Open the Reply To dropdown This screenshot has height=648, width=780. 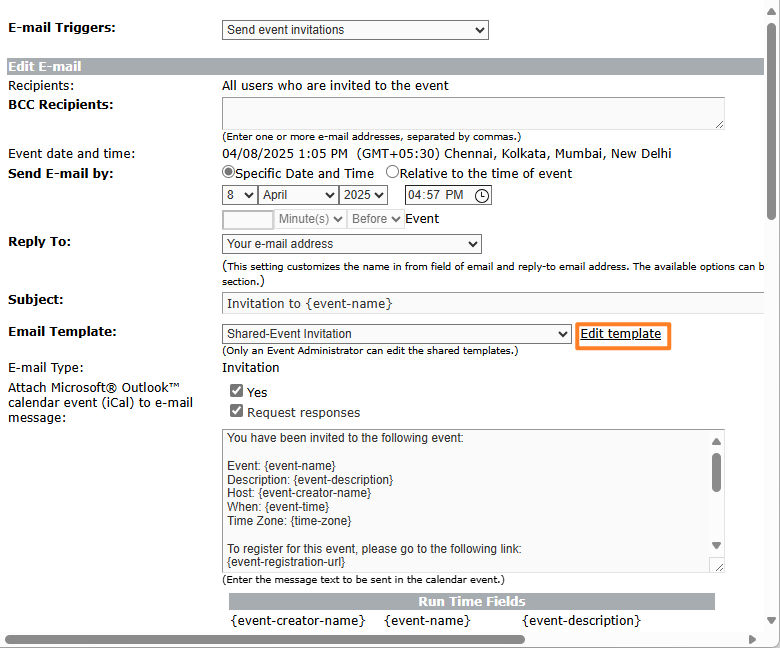point(352,244)
